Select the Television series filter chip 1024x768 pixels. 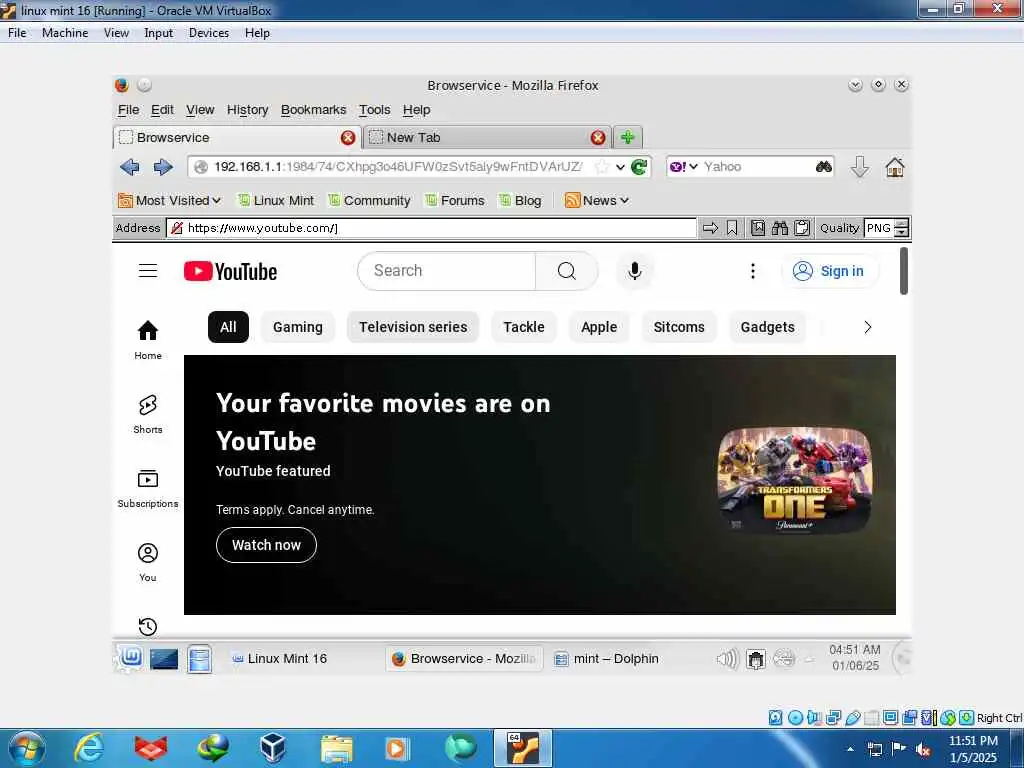pyautogui.click(x=413, y=327)
